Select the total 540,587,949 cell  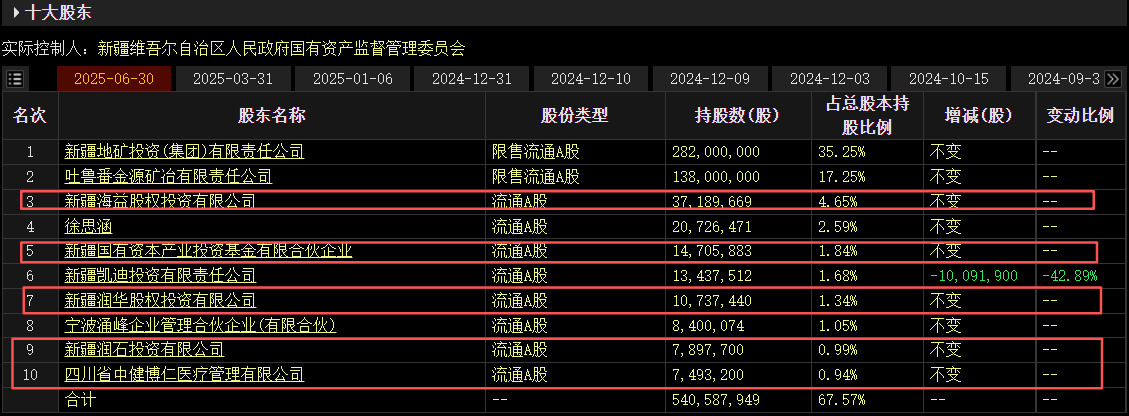click(x=715, y=399)
